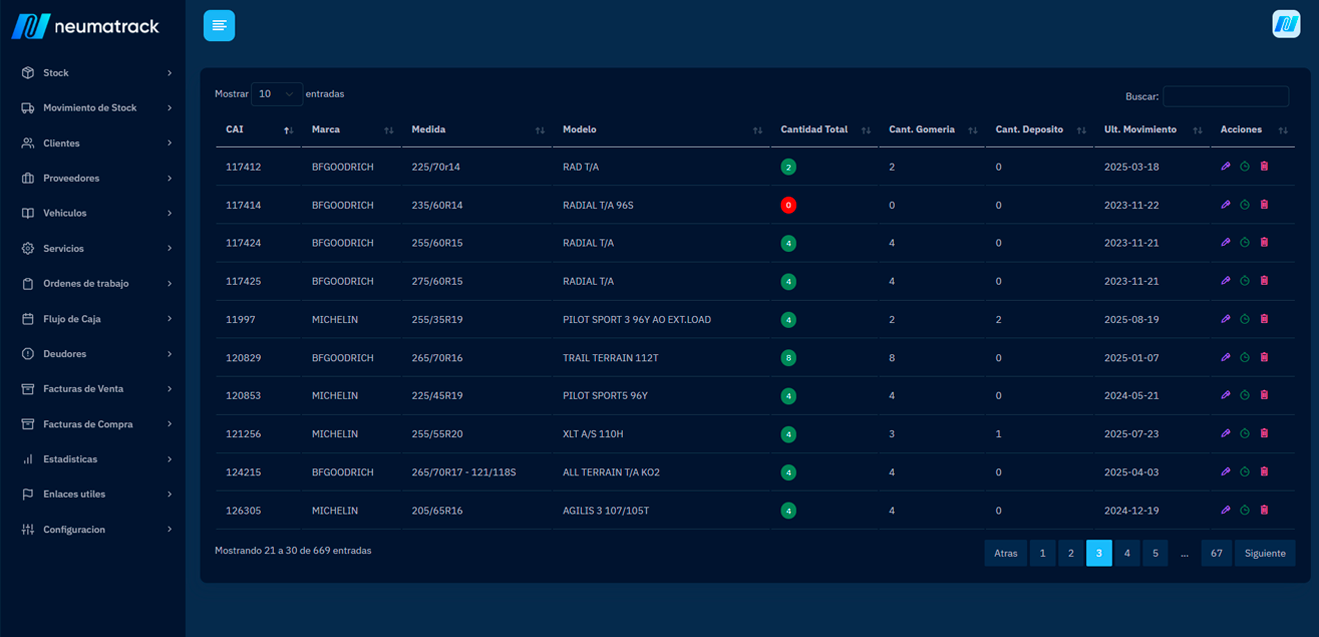The width and height of the screenshot is (1319, 637).
Task: Click the stopwatch icon in row 11997
Action: coord(1245,319)
